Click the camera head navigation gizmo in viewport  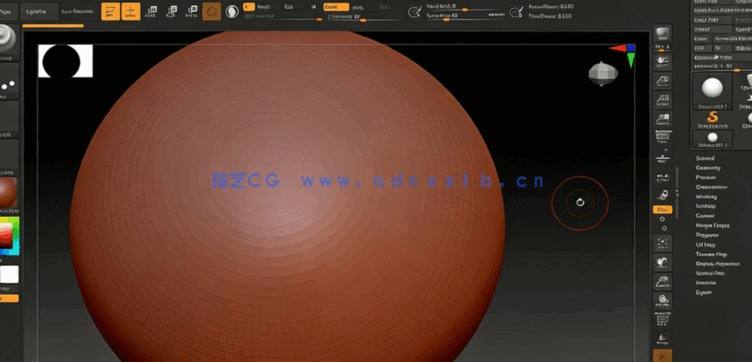603,74
